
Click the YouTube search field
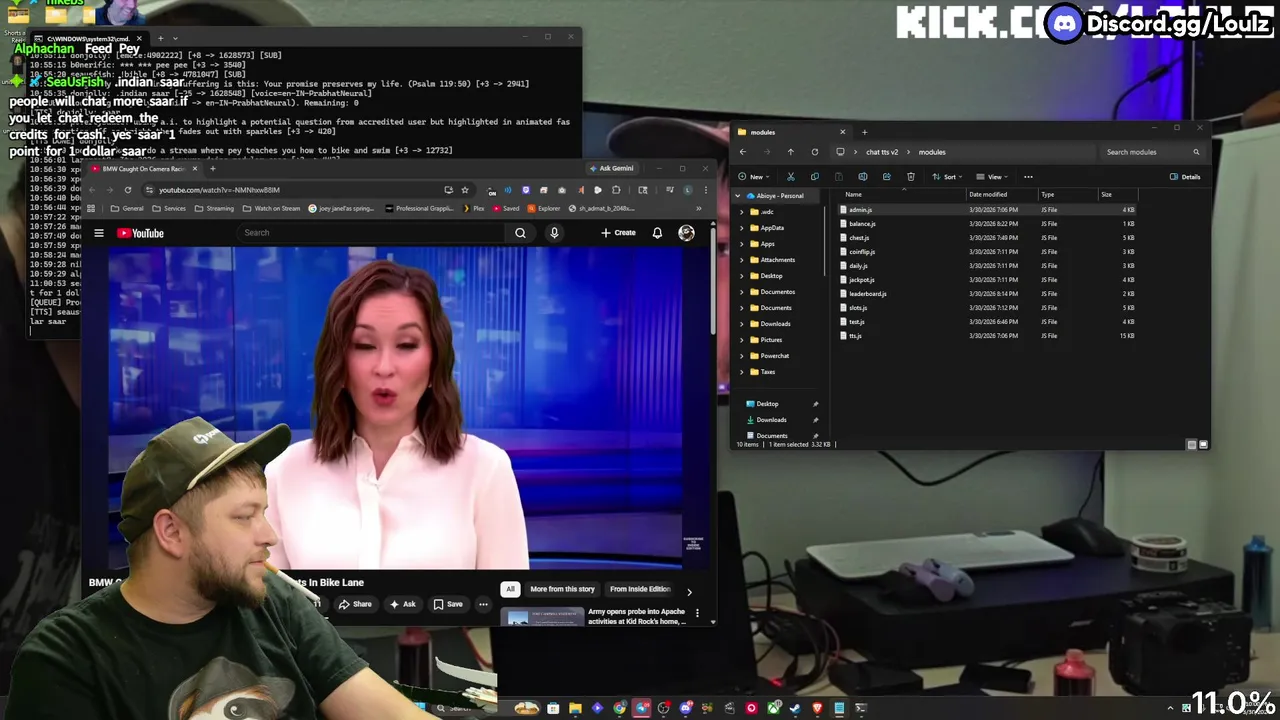370,233
